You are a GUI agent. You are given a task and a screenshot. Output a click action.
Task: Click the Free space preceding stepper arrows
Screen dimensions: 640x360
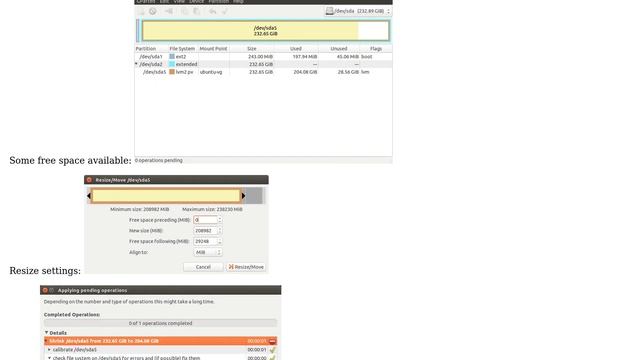click(x=220, y=220)
